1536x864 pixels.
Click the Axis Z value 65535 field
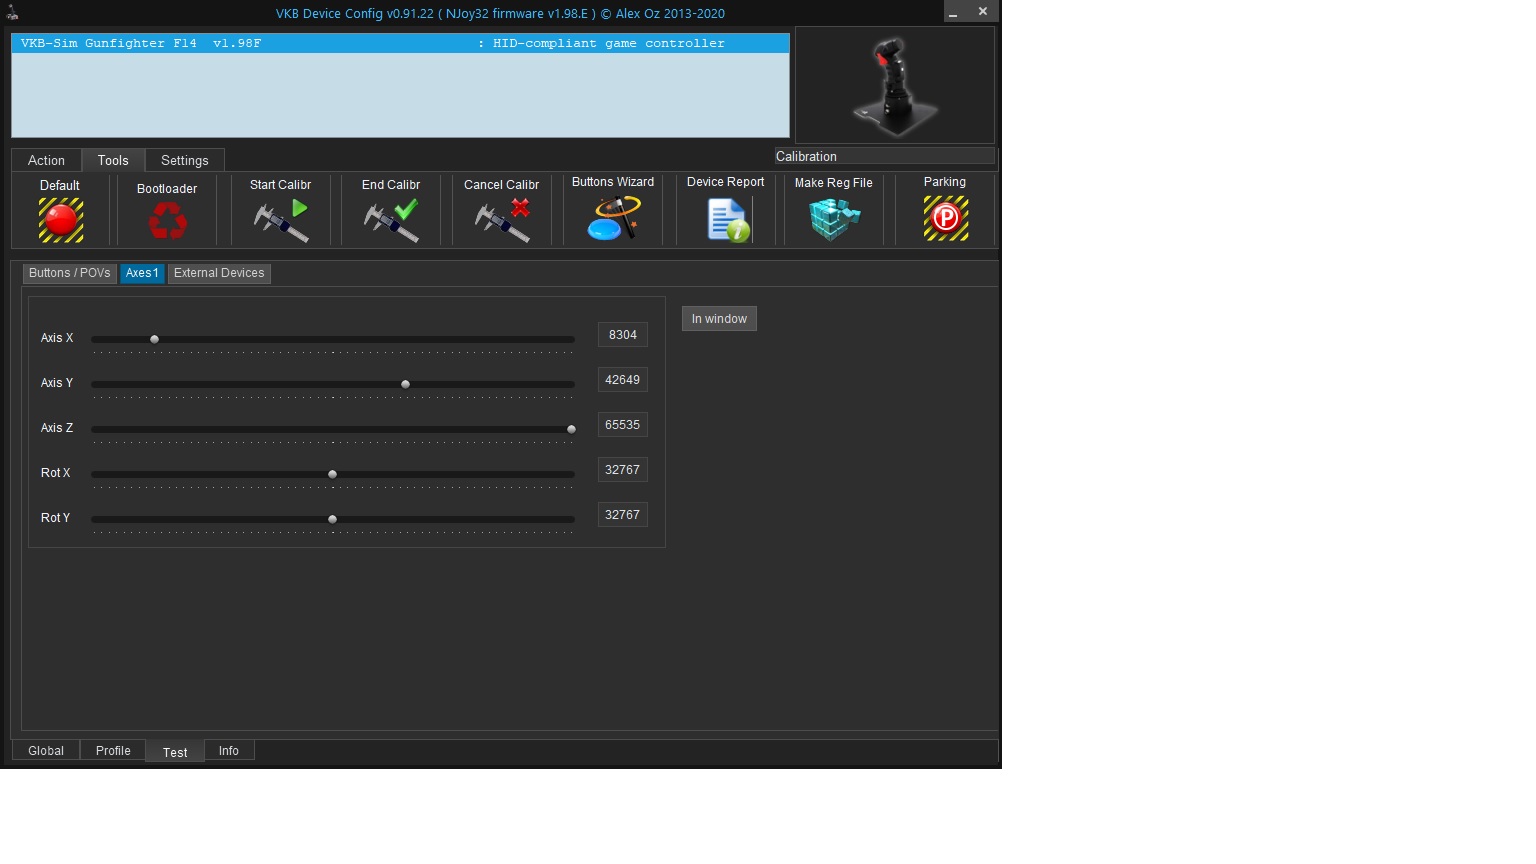coord(623,425)
